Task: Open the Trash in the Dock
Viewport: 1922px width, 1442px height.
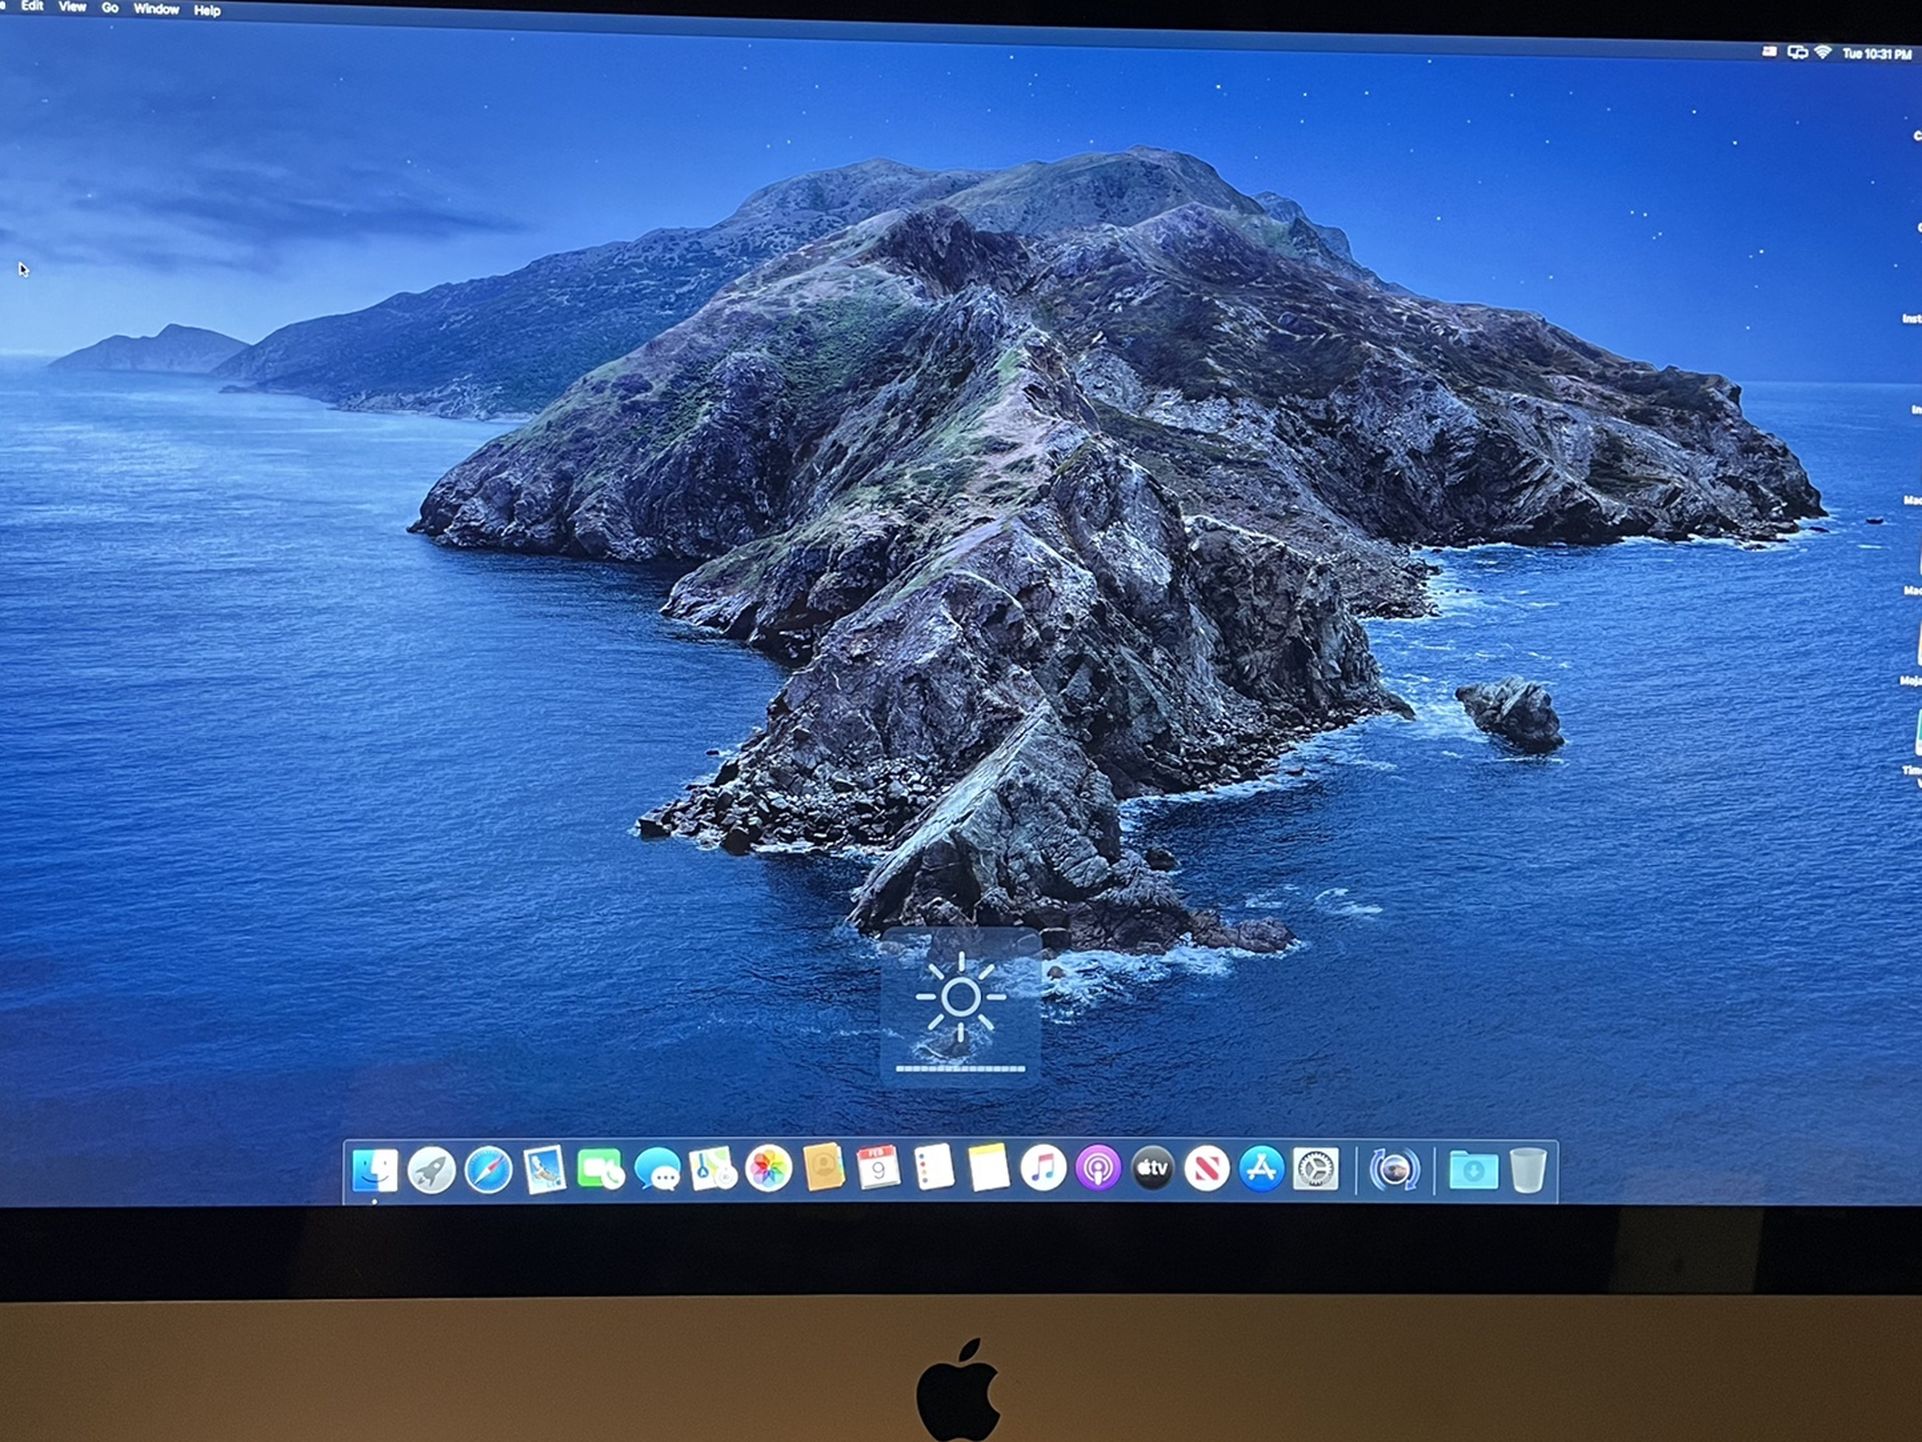Action: [x=1527, y=1169]
